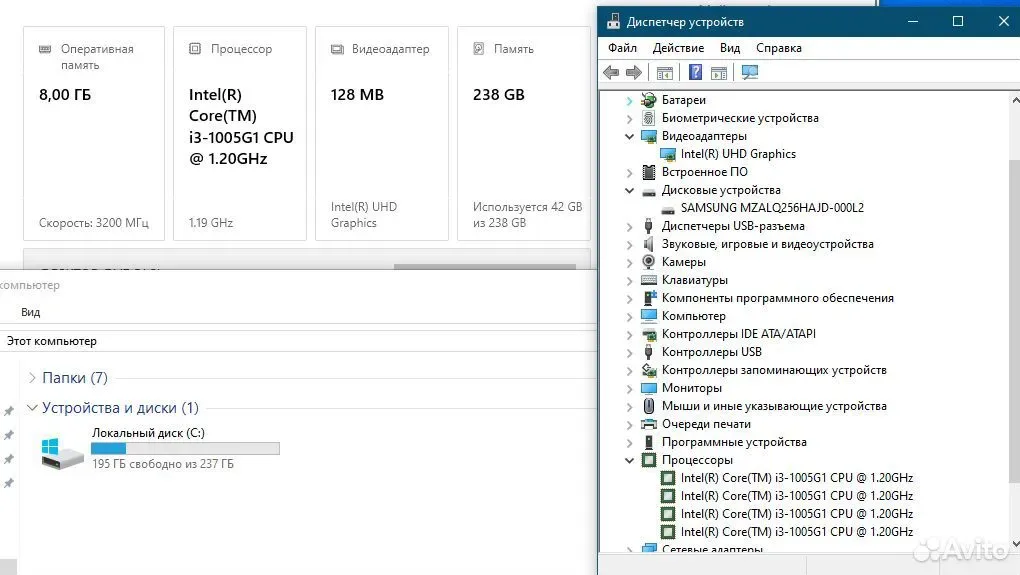Click the scan for hardware changes monitor icon
The image size is (1020, 575).
tap(749, 72)
